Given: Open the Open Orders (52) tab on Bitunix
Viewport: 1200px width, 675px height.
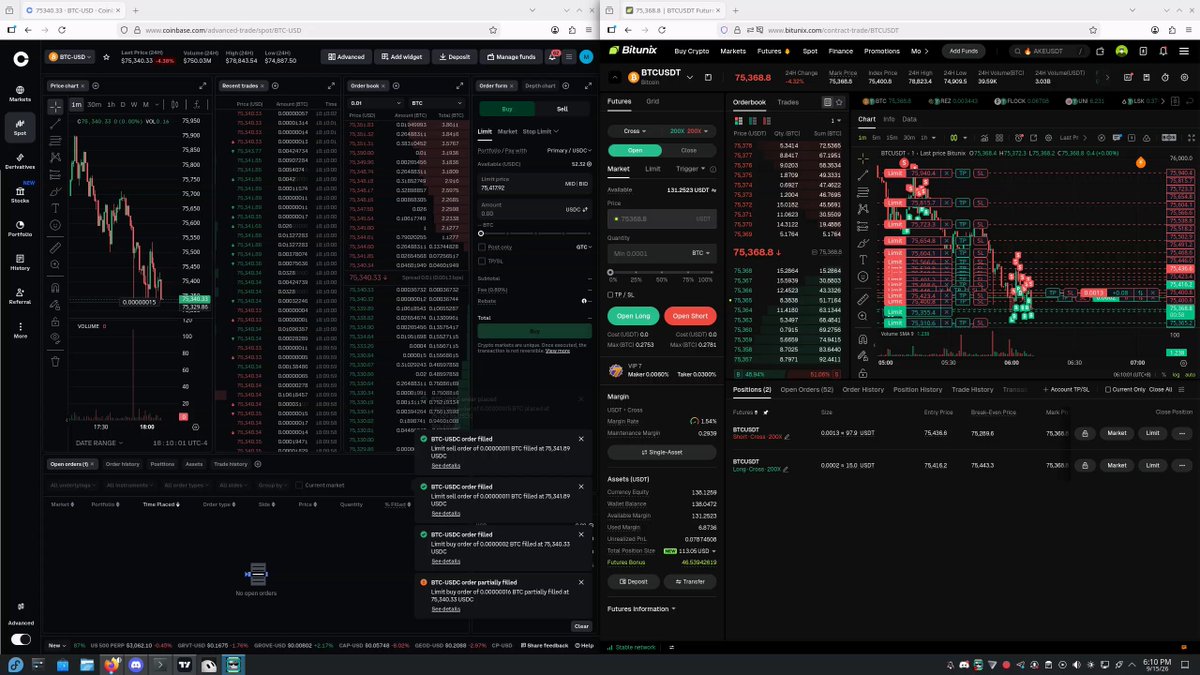Looking at the screenshot, I should click(x=807, y=389).
